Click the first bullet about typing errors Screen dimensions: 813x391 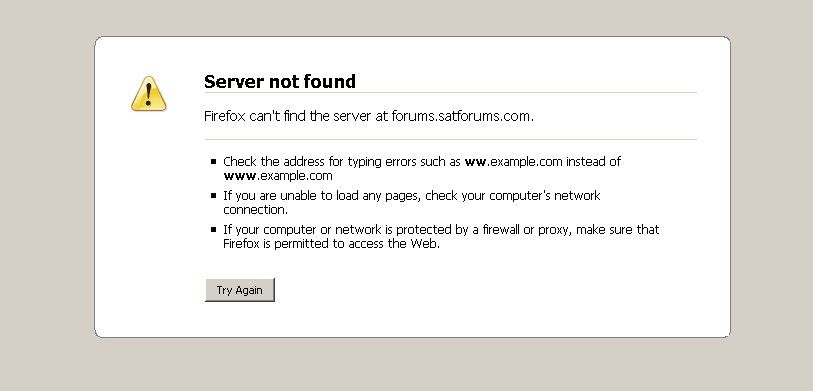[422, 169]
